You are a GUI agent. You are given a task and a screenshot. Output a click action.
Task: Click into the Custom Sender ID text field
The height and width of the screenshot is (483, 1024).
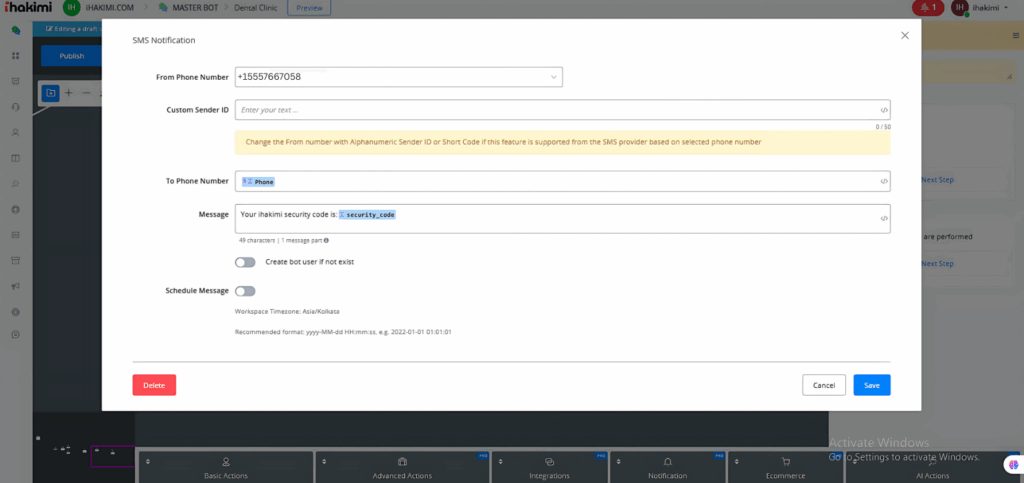coord(555,110)
